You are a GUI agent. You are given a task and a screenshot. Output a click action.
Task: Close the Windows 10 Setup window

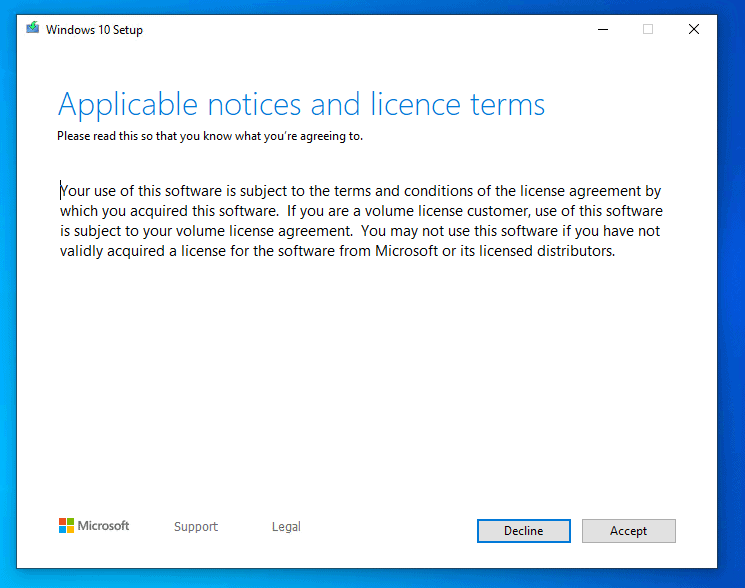click(x=693, y=29)
